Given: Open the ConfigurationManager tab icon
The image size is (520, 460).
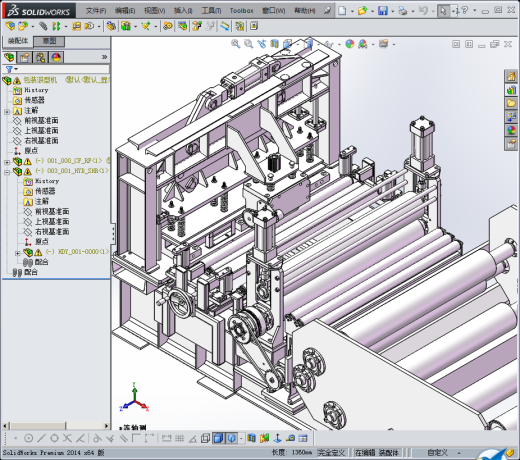Looking at the screenshot, I should 41,57.
